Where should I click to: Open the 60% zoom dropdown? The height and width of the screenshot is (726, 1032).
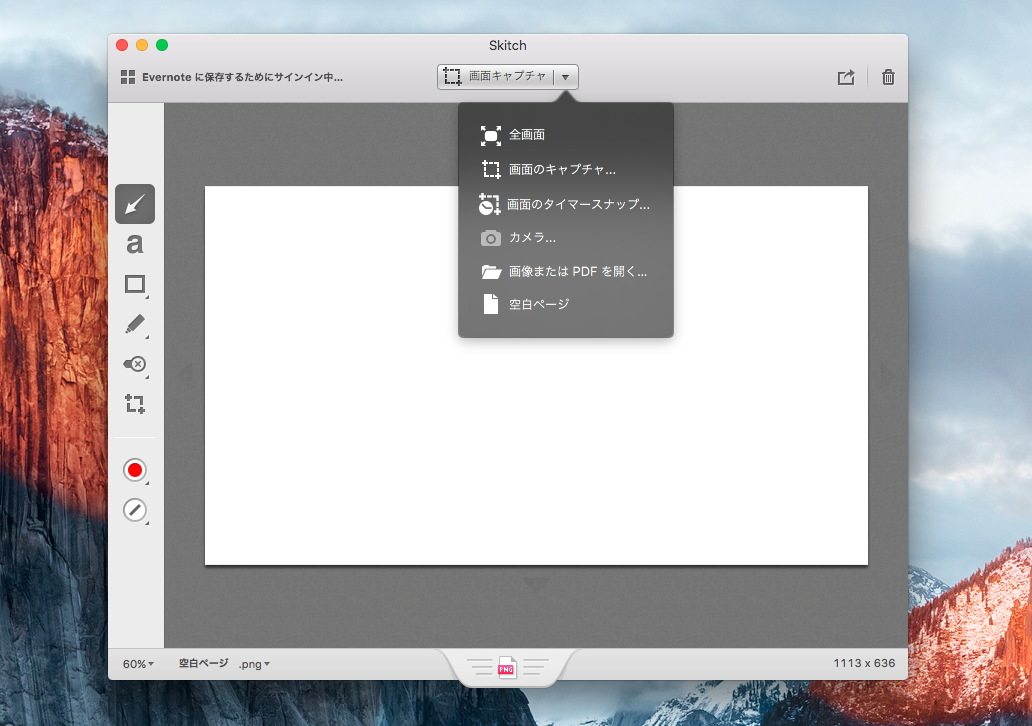tap(138, 664)
